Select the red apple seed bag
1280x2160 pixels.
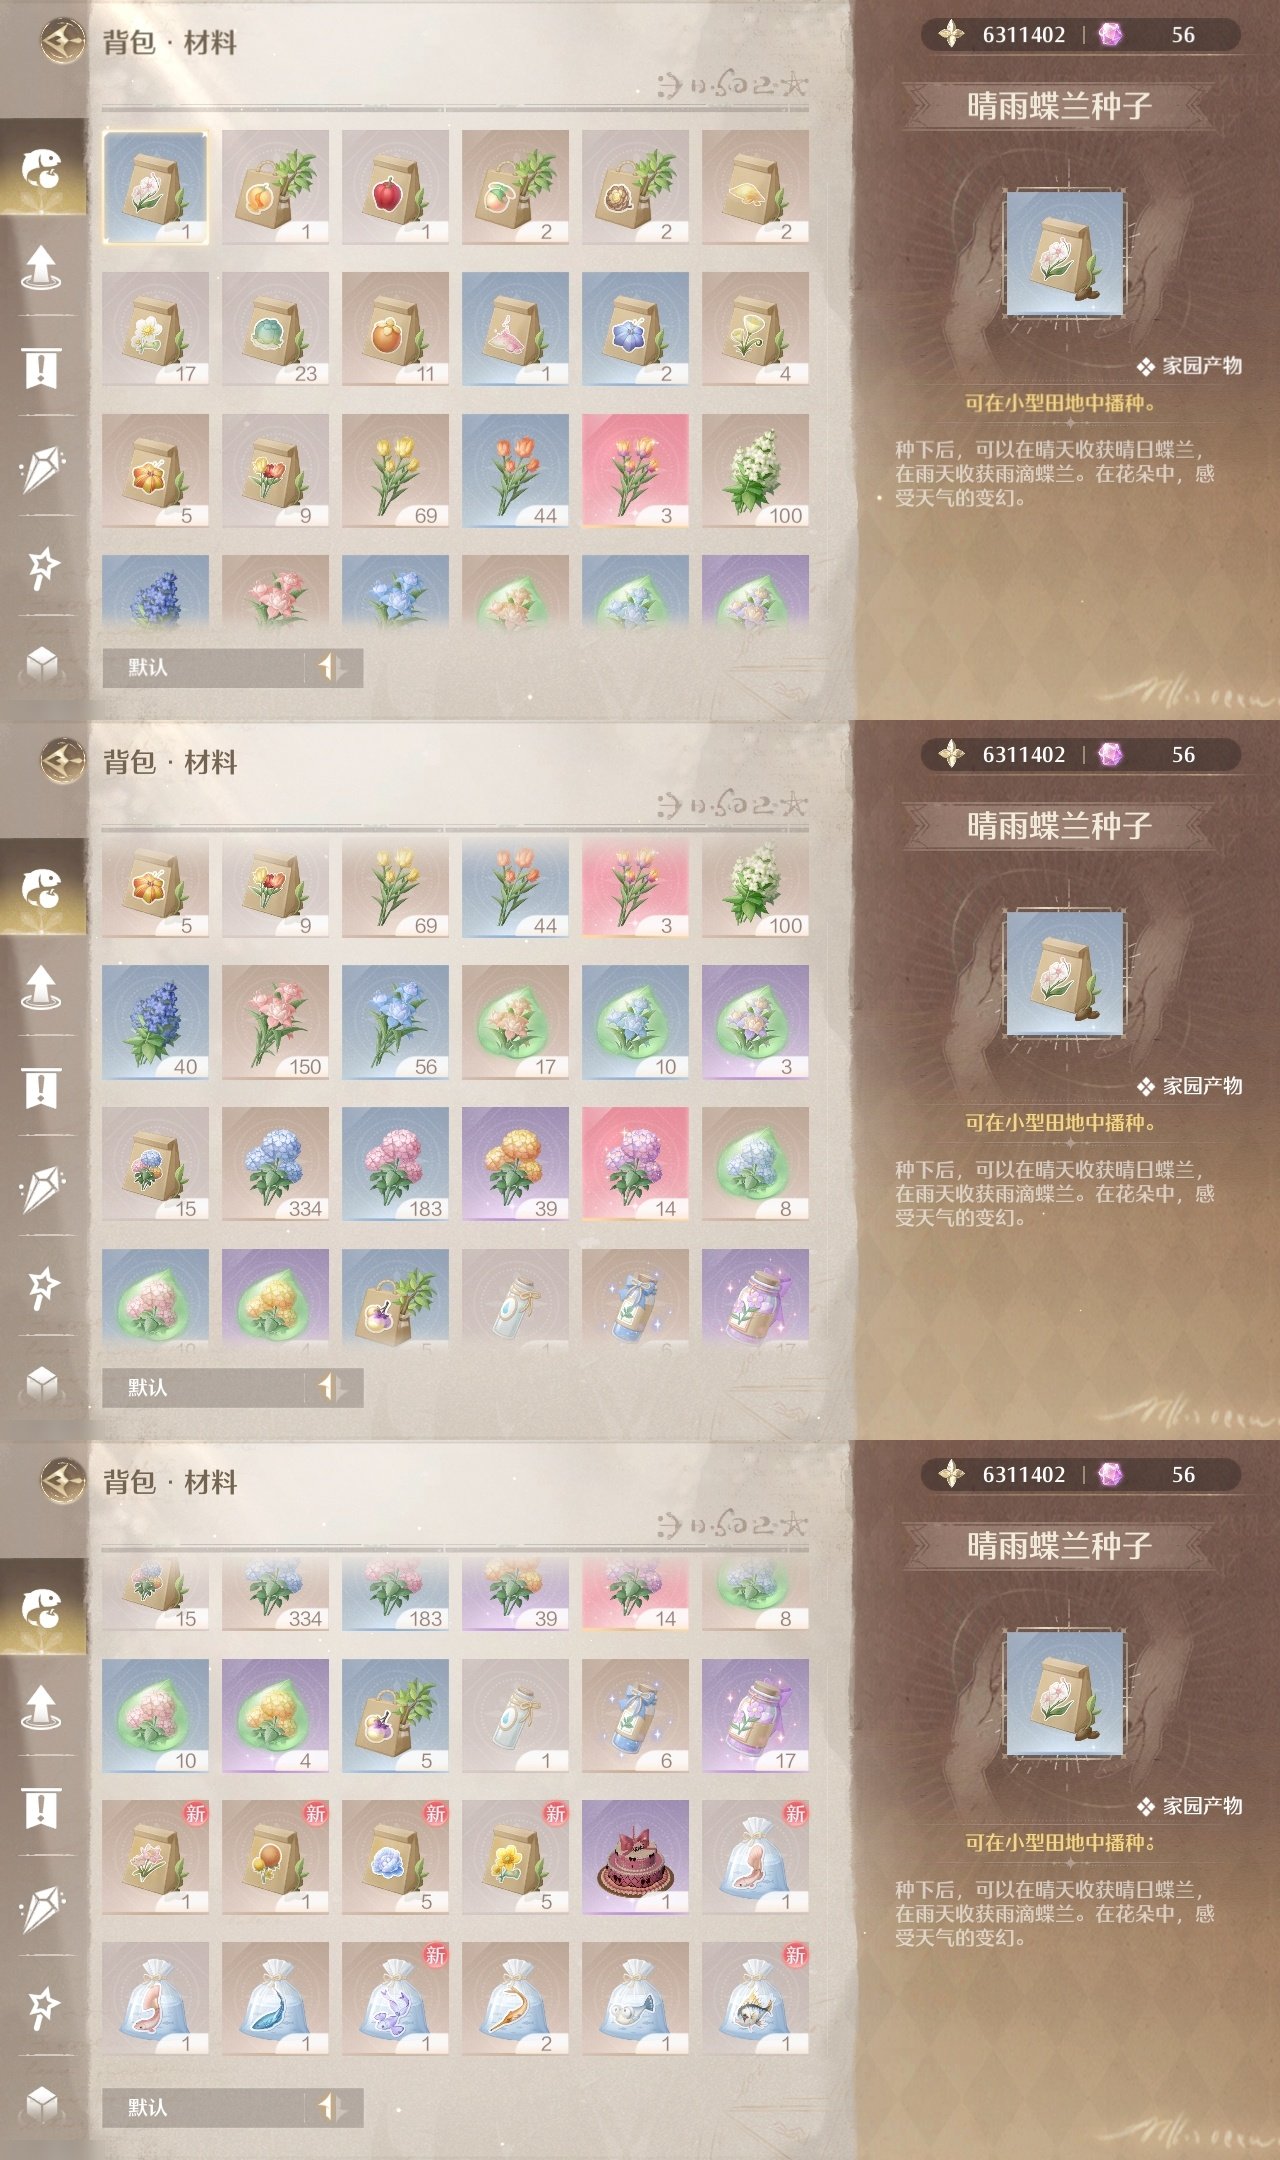[395, 187]
